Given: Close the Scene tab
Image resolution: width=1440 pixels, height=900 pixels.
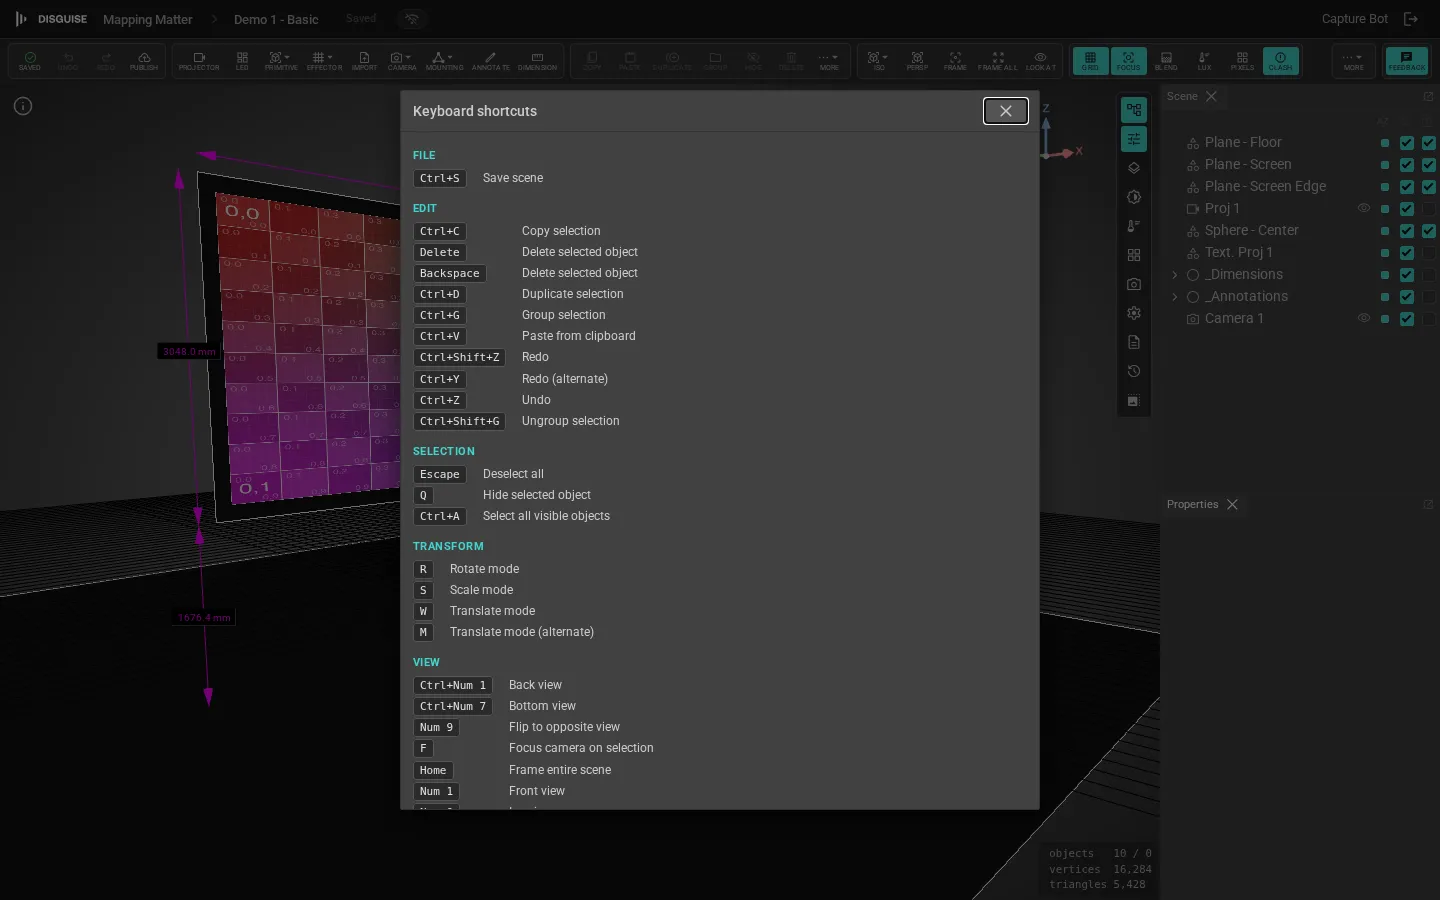Looking at the screenshot, I should pos(1211,97).
